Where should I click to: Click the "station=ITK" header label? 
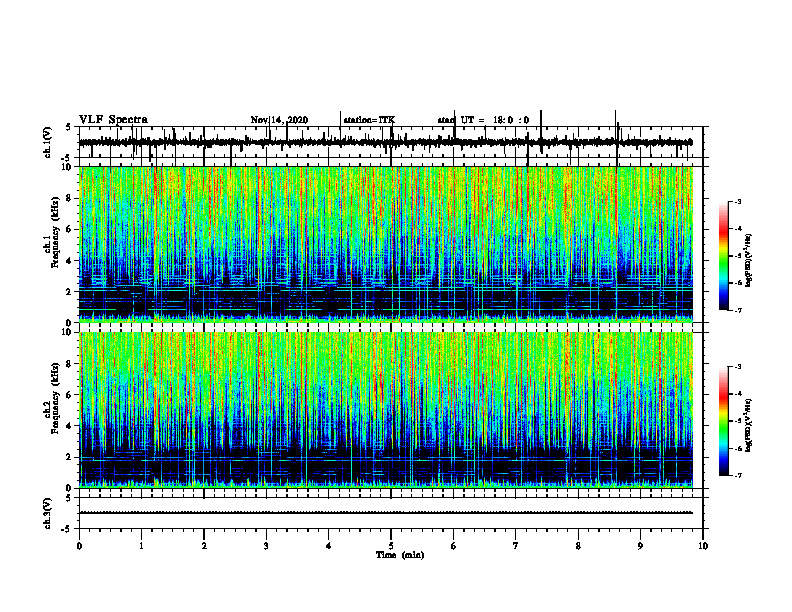click(x=369, y=120)
